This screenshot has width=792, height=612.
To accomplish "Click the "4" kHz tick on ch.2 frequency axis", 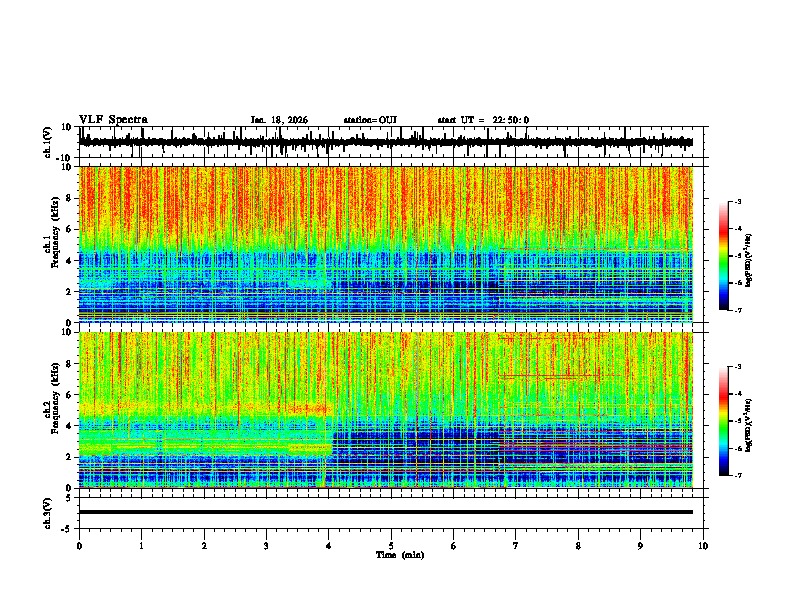I will (69, 426).
